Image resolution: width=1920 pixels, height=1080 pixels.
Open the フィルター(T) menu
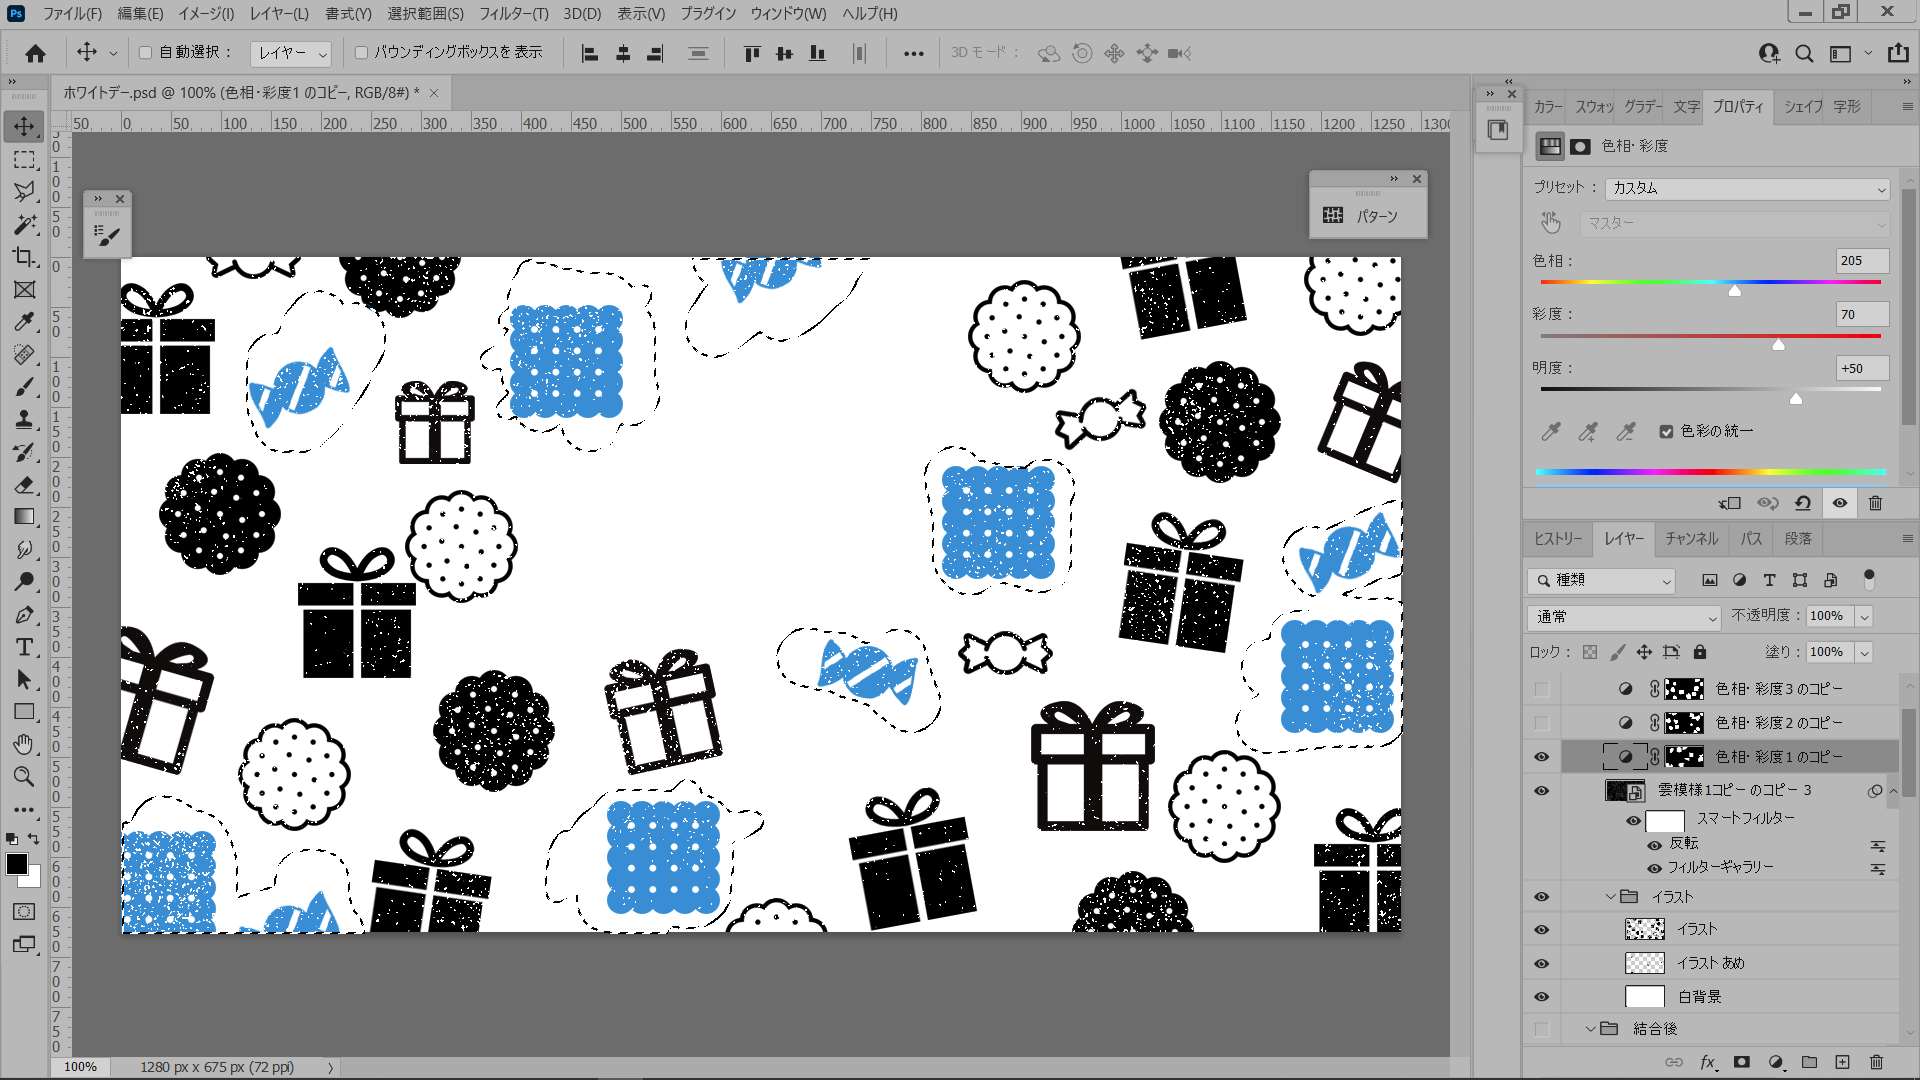pyautogui.click(x=513, y=13)
